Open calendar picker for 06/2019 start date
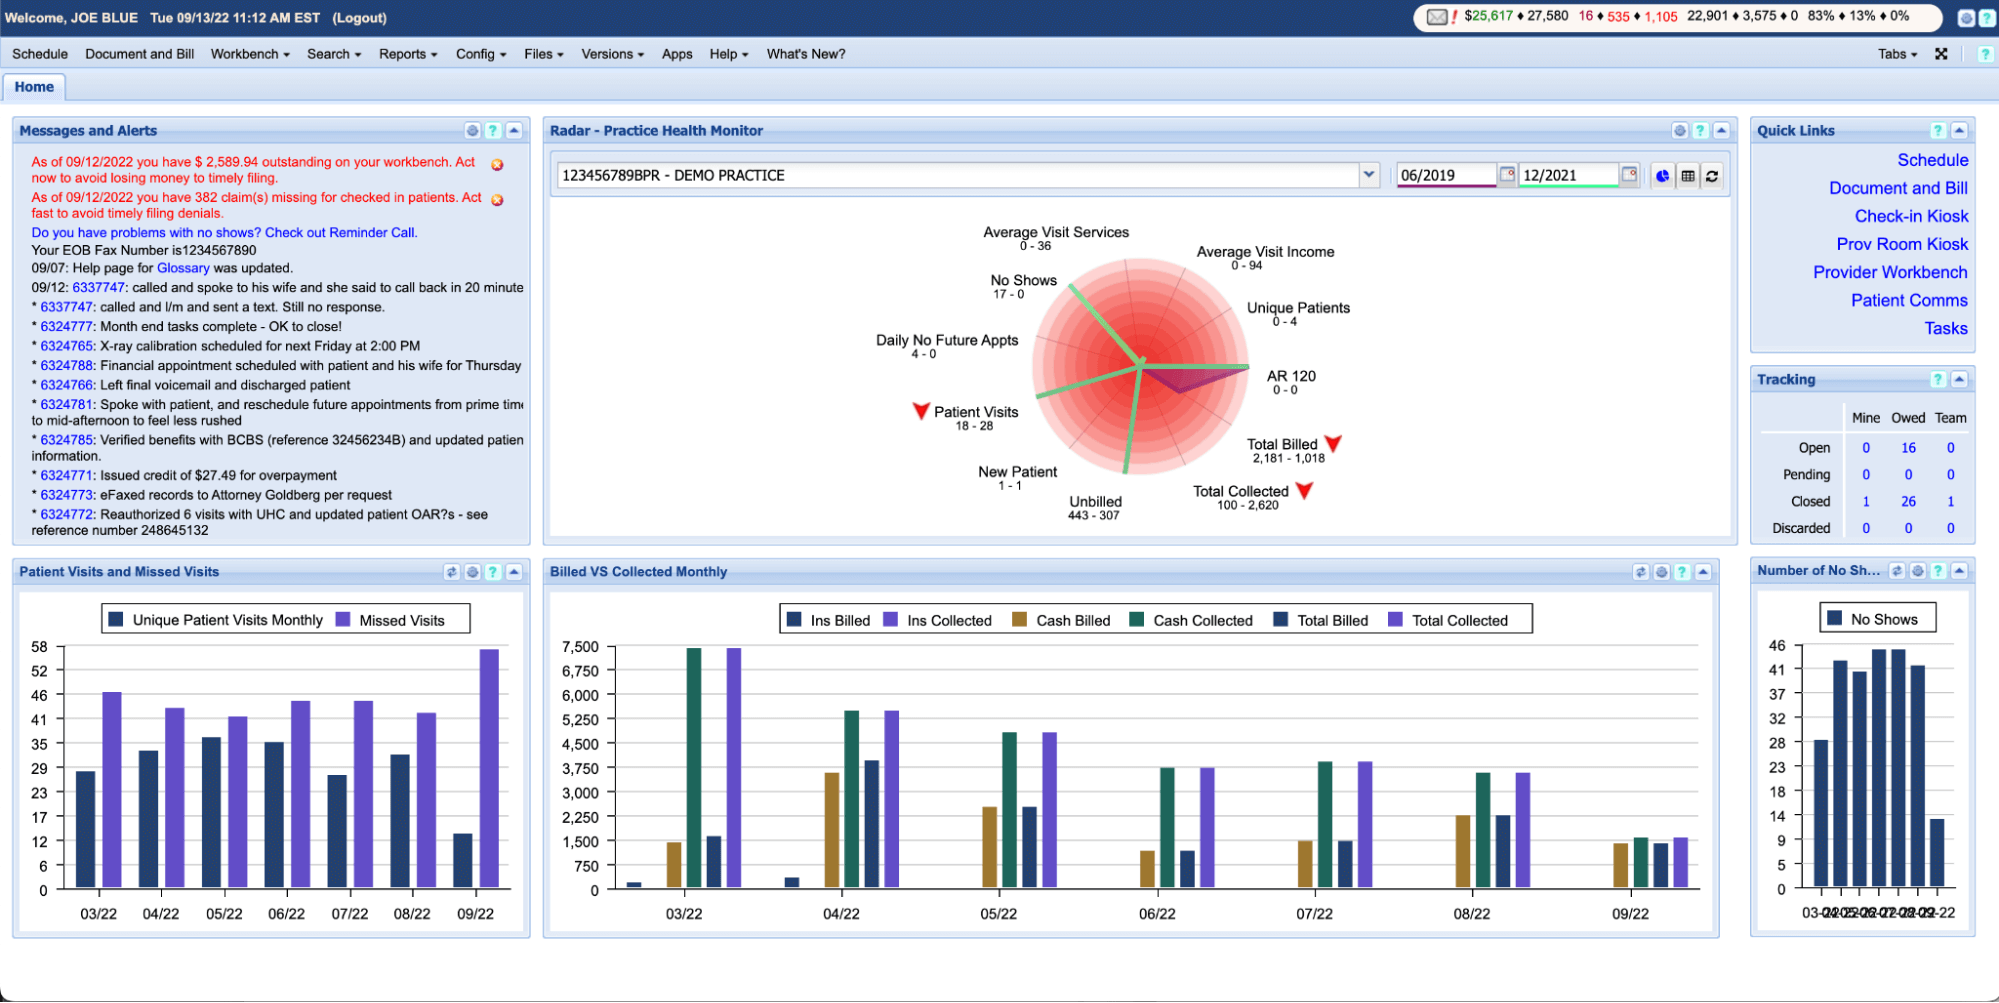 1507,175
